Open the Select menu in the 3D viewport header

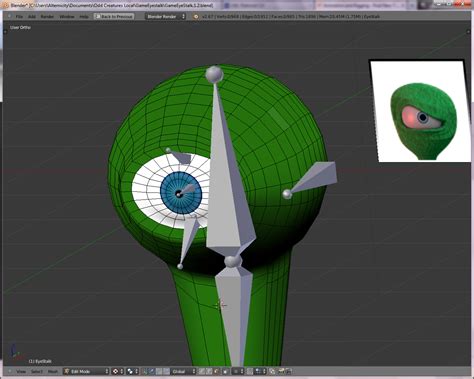coord(37,371)
